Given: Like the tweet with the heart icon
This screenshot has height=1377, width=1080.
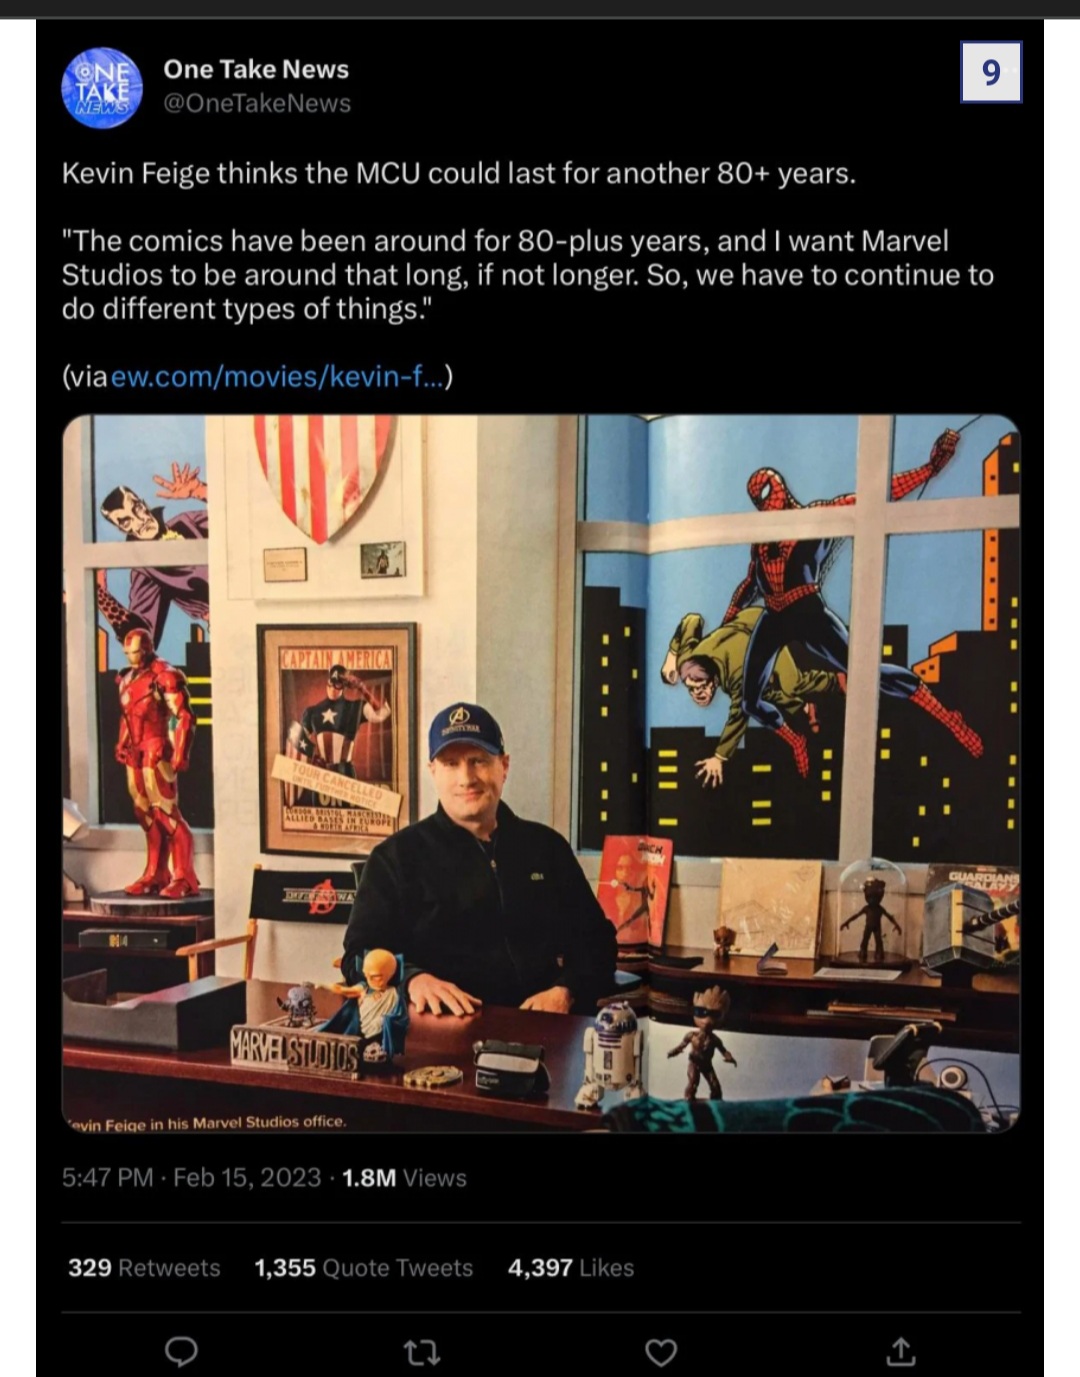Looking at the screenshot, I should point(660,1352).
